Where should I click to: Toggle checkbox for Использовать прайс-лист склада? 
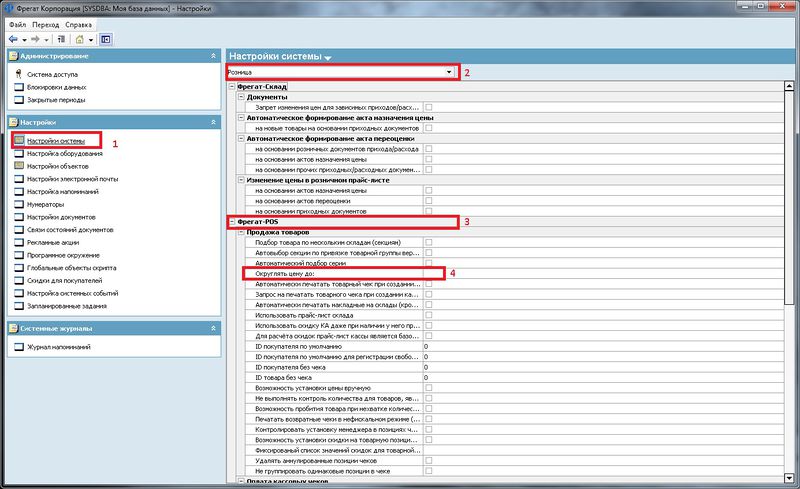429,315
